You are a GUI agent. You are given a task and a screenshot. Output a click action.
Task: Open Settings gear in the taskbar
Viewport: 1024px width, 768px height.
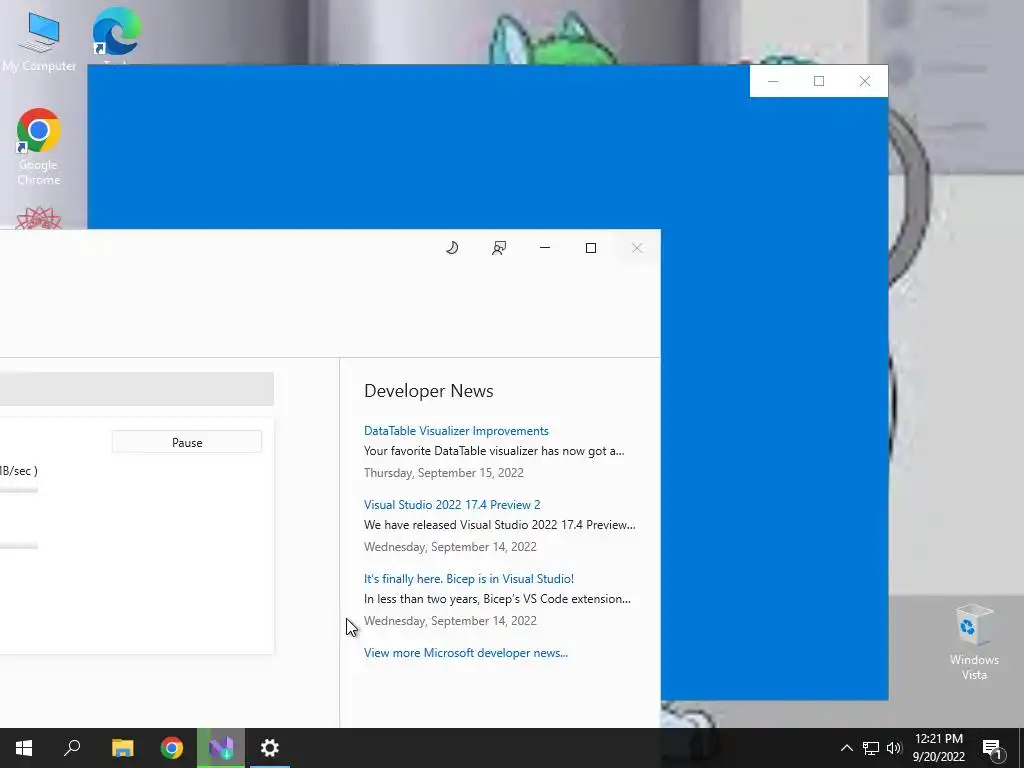coord(270,748)
